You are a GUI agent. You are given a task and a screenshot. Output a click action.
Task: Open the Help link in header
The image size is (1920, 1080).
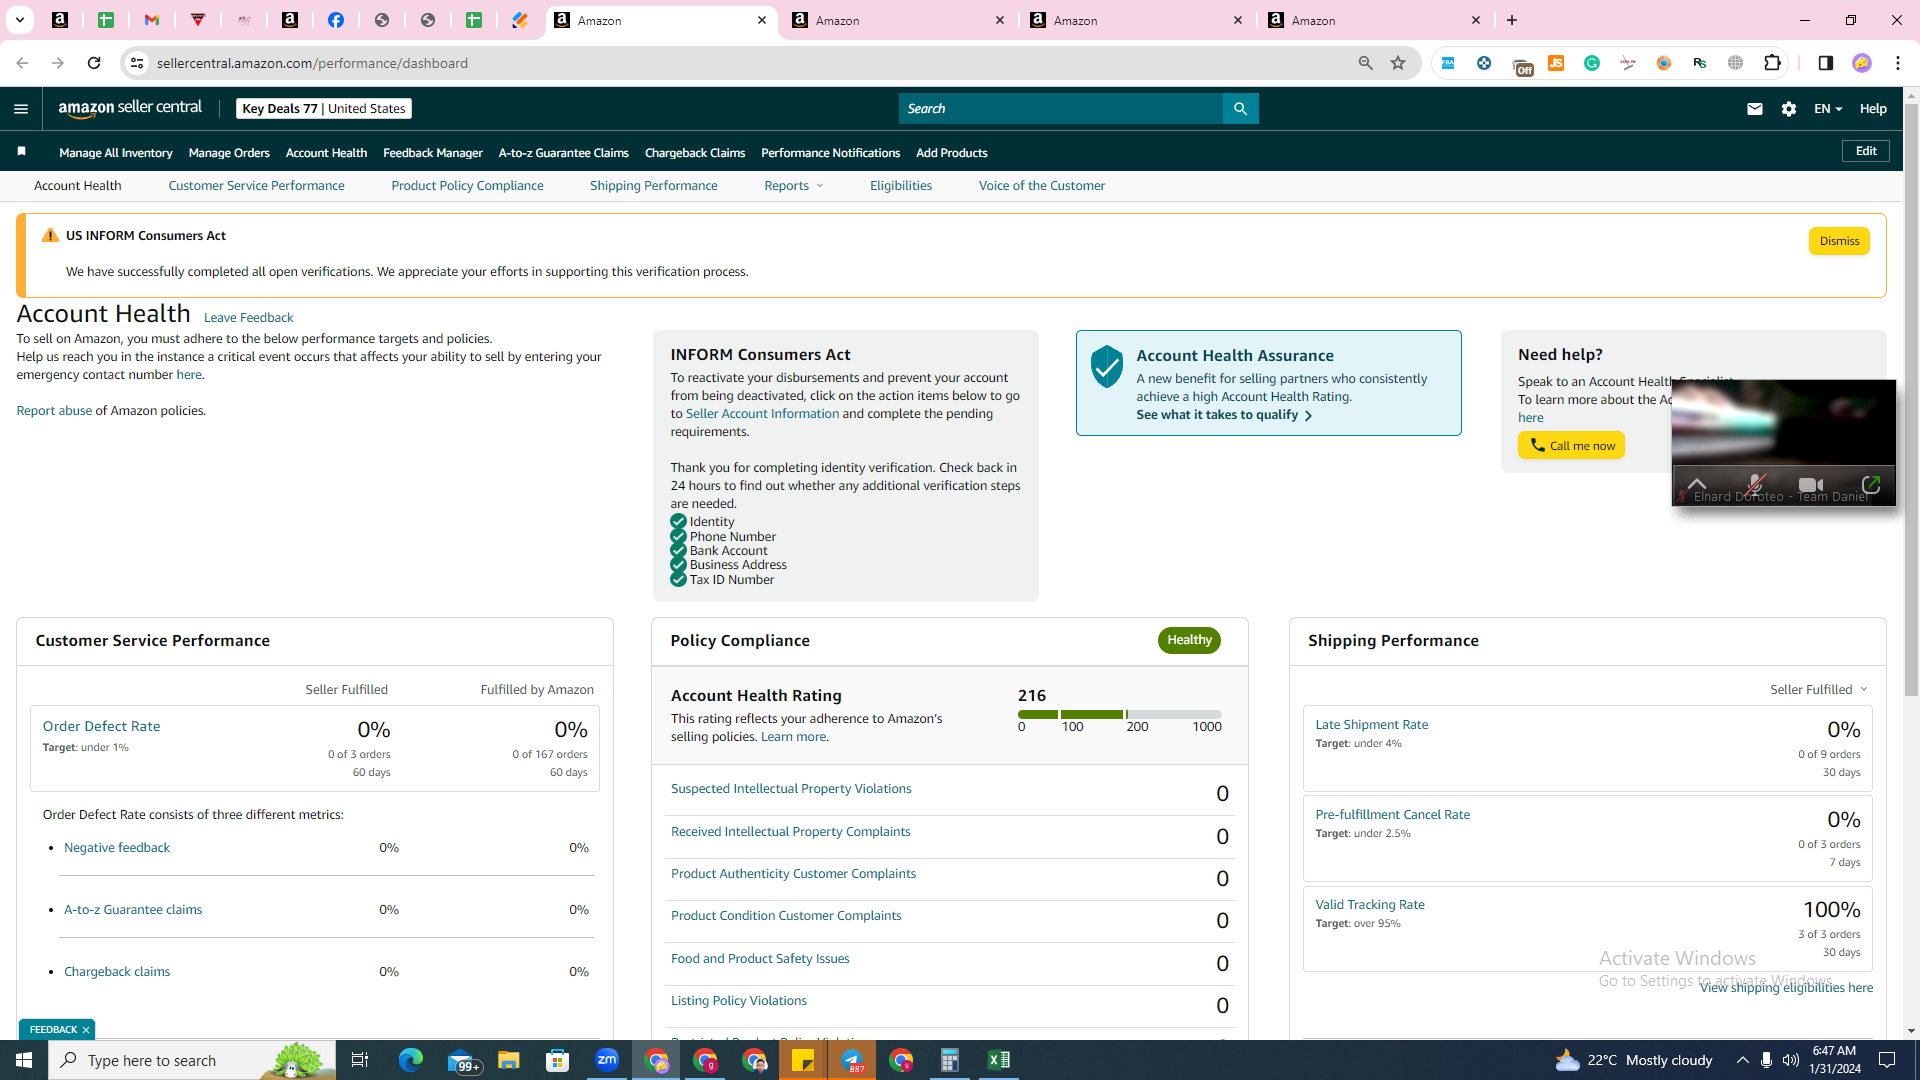tap(1873, 109)
